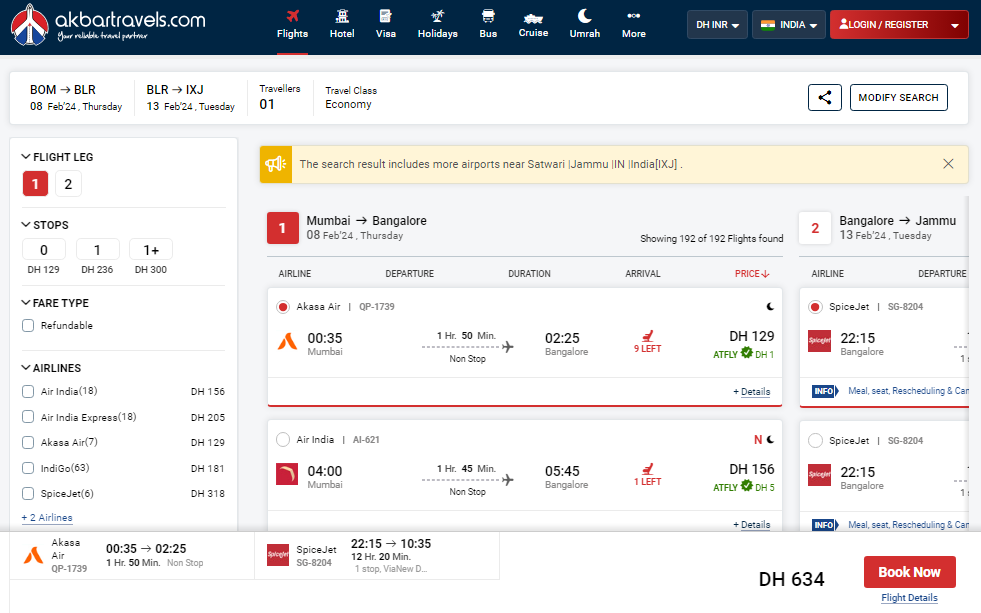The height and width of the screenshot is (613, 981).
Task: Open Meal, seat, Rescheduling info link on first SpiceJet
Action: pyautogui.click(x=908, y=391)
